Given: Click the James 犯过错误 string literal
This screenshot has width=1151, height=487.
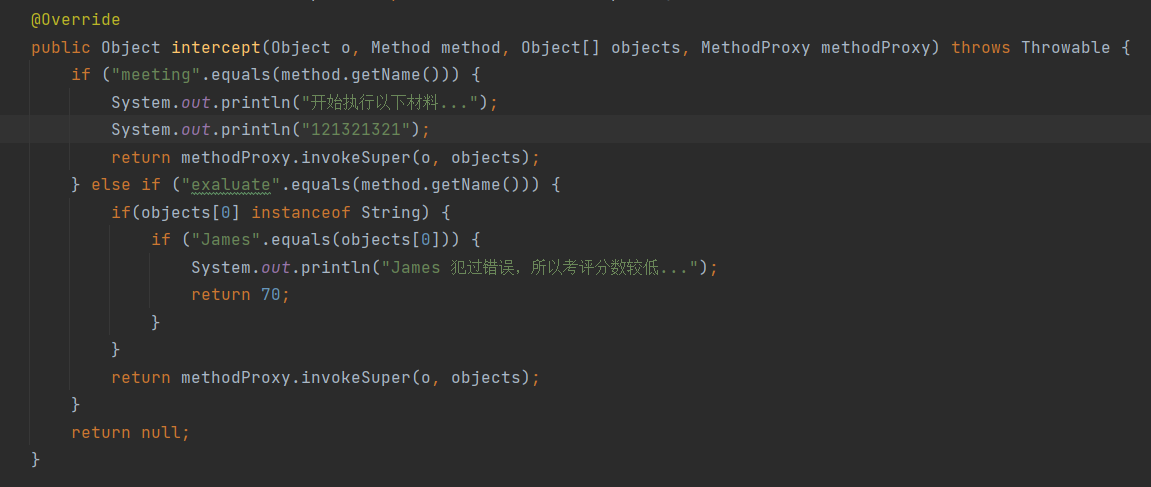Looking at the screenshot, I should pos(534,268).
